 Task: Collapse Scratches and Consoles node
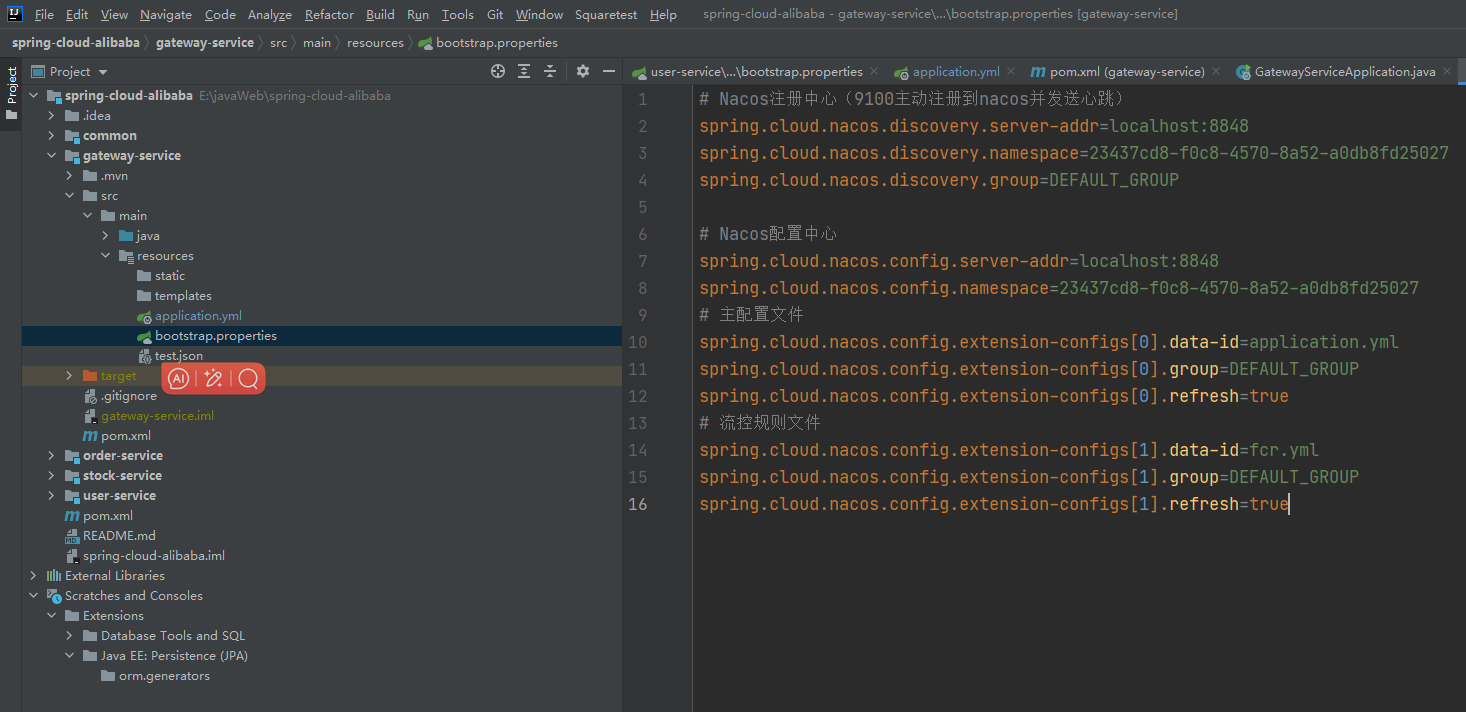33,596
